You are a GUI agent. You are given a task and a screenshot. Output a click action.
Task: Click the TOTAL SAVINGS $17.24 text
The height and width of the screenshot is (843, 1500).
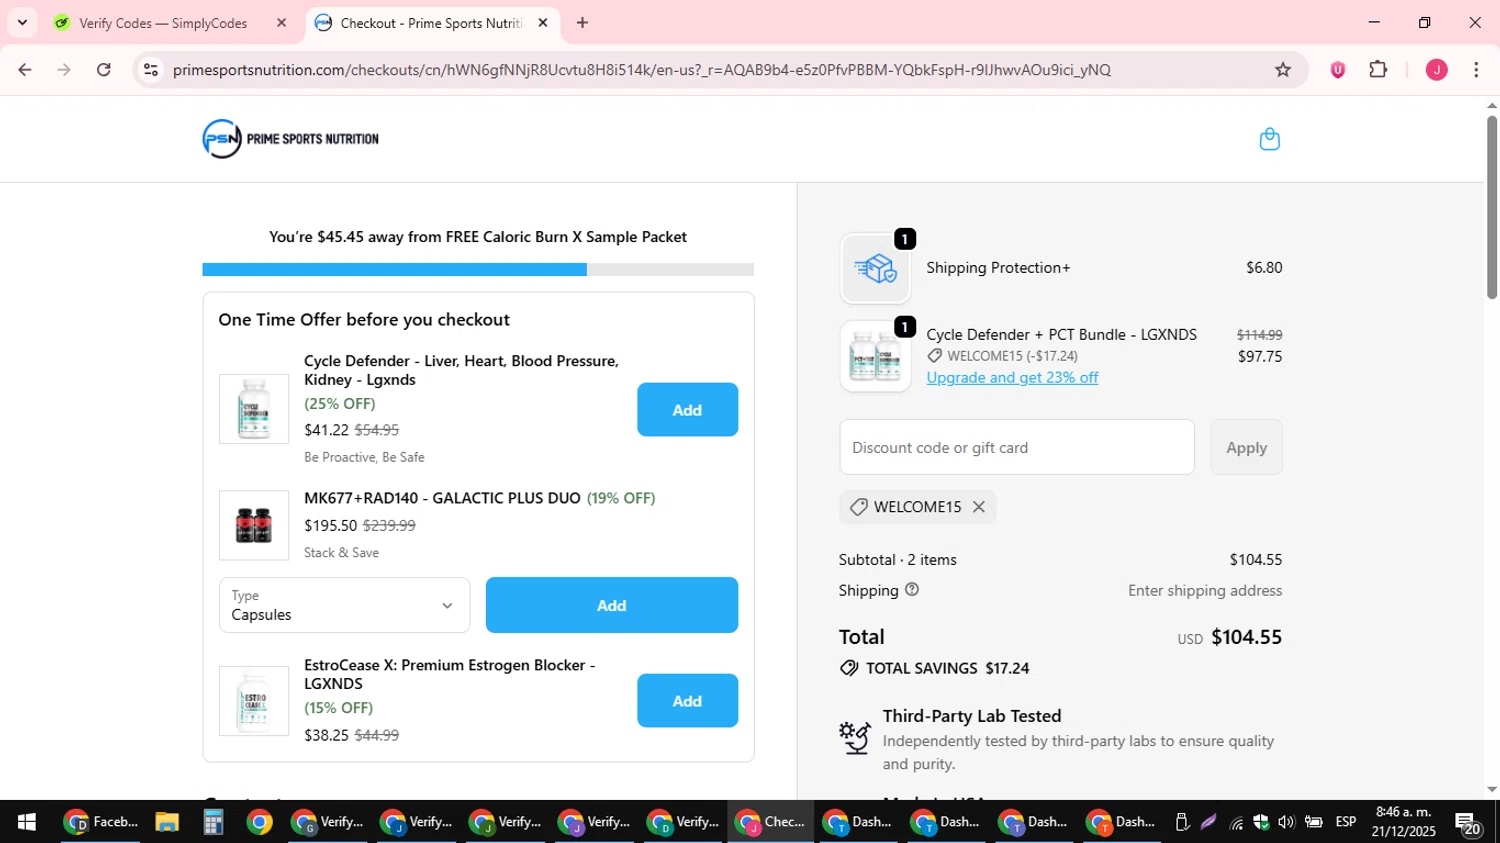[947, 668]
